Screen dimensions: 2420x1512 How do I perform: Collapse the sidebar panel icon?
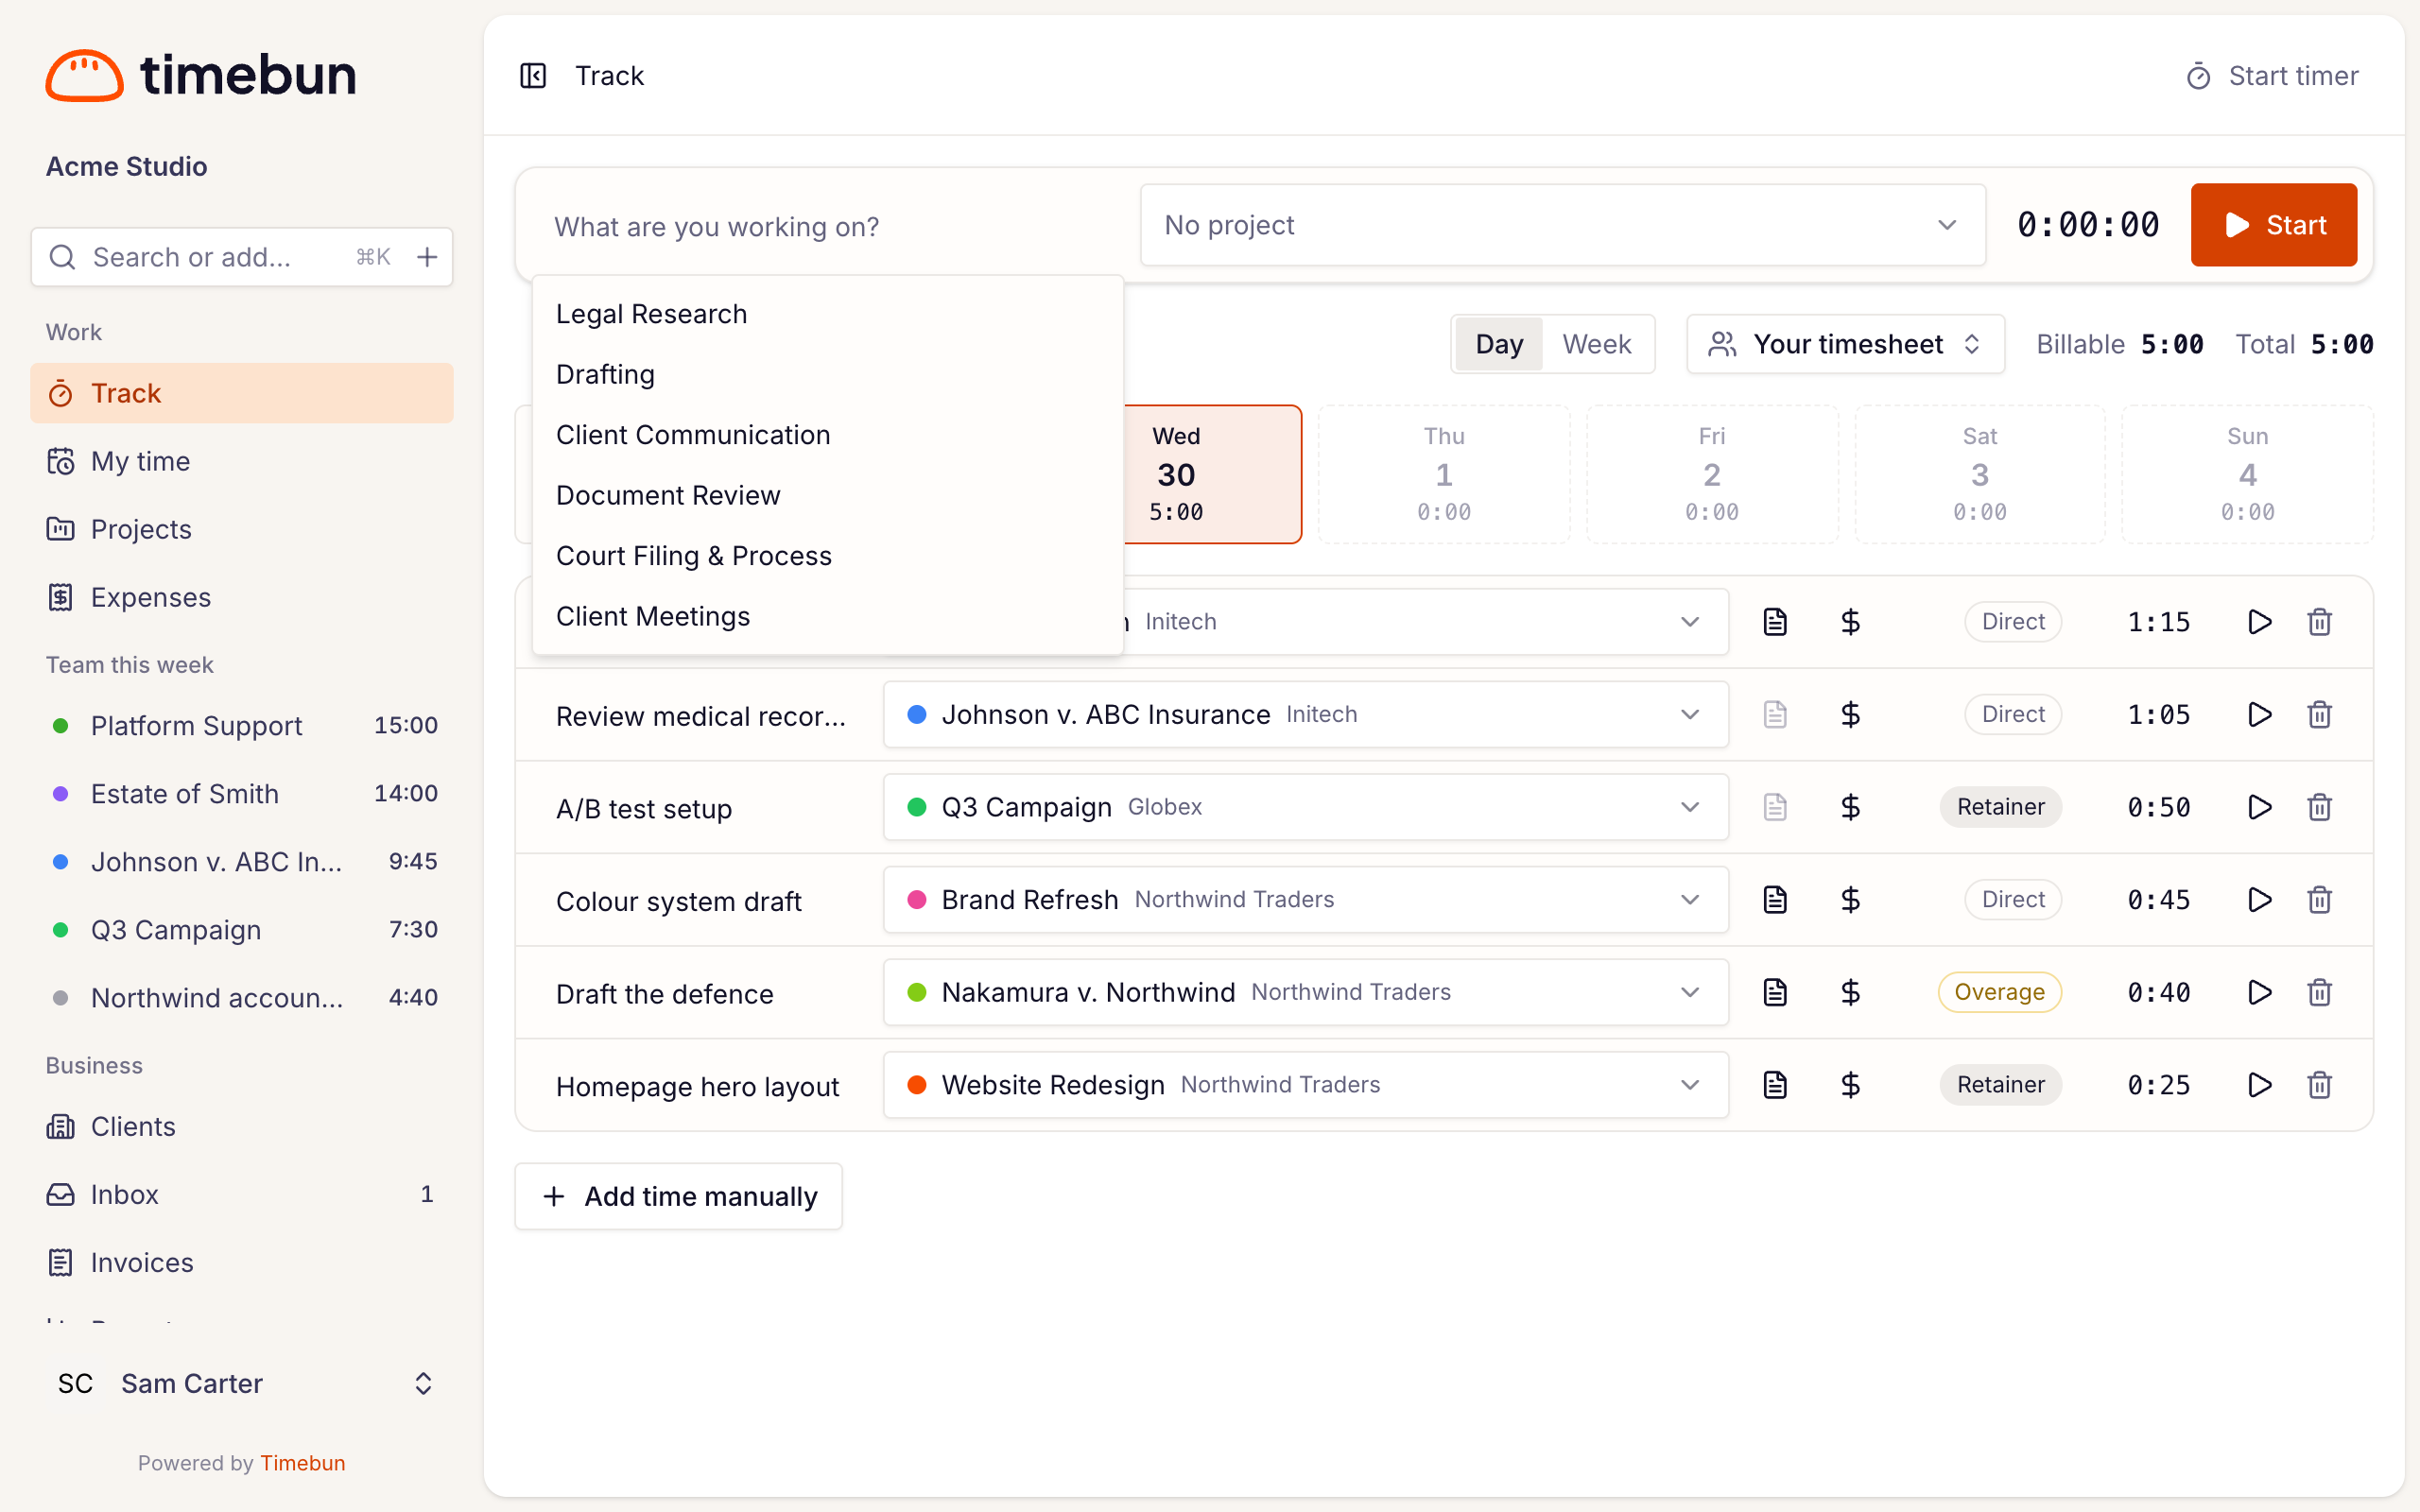[533, 76]
